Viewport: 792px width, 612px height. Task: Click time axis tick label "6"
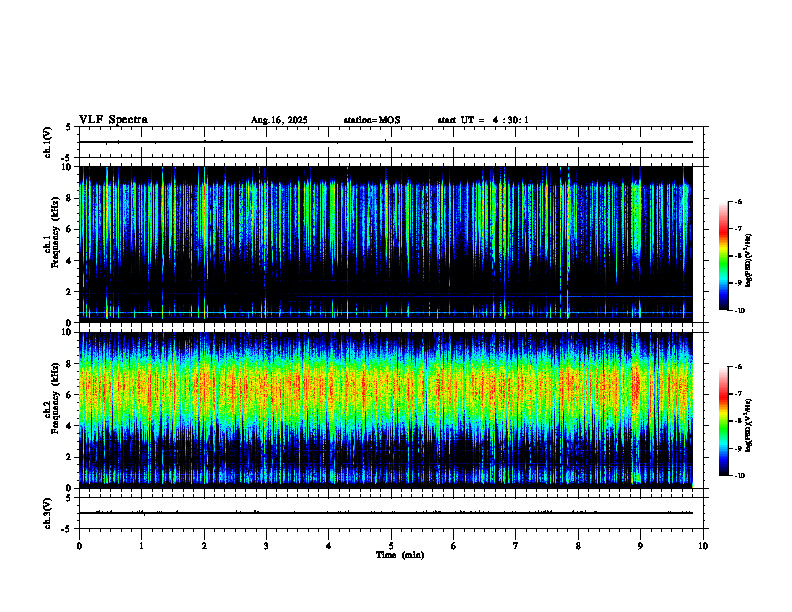[x=454, y=546]
